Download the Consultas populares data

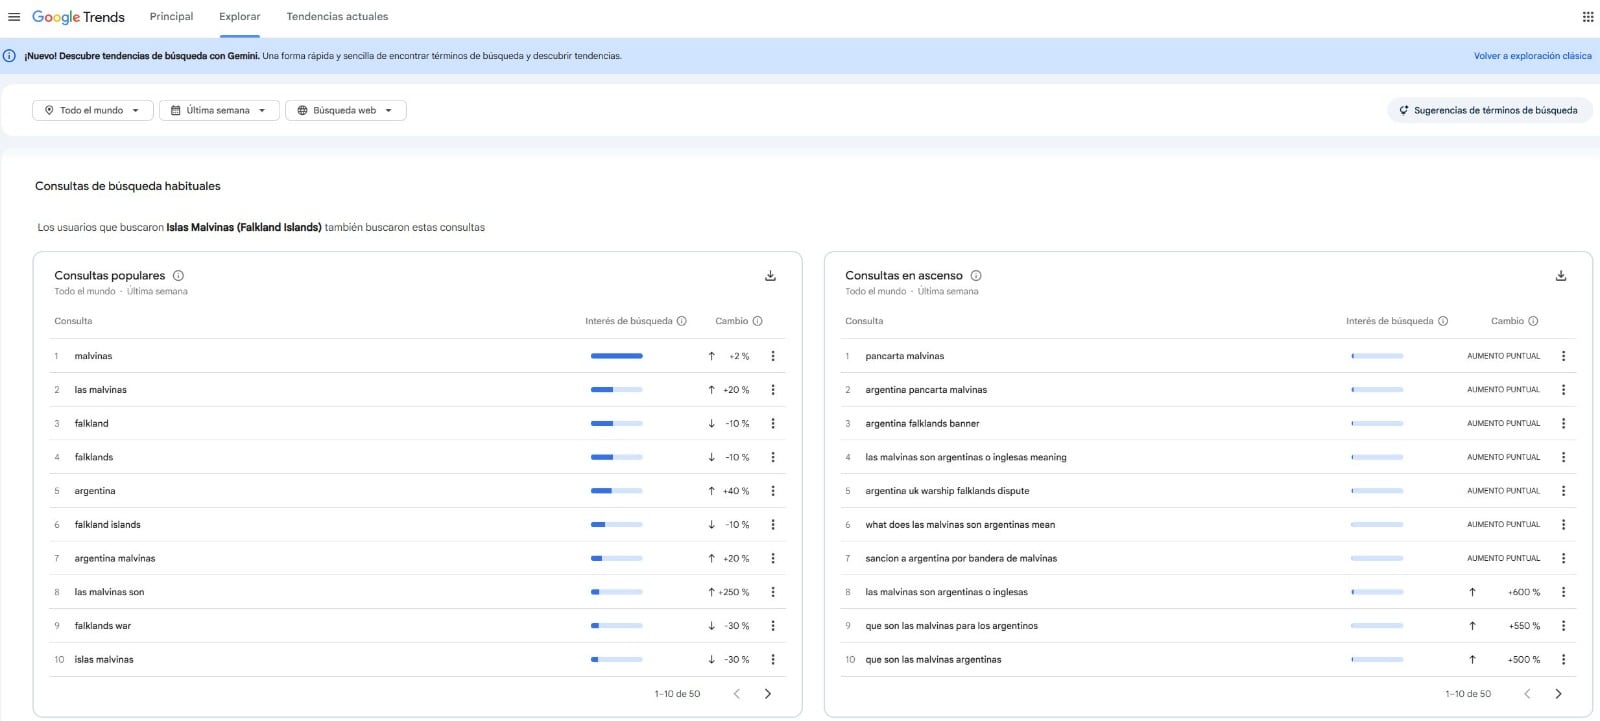pyautogui.click(x=770, y=276)
